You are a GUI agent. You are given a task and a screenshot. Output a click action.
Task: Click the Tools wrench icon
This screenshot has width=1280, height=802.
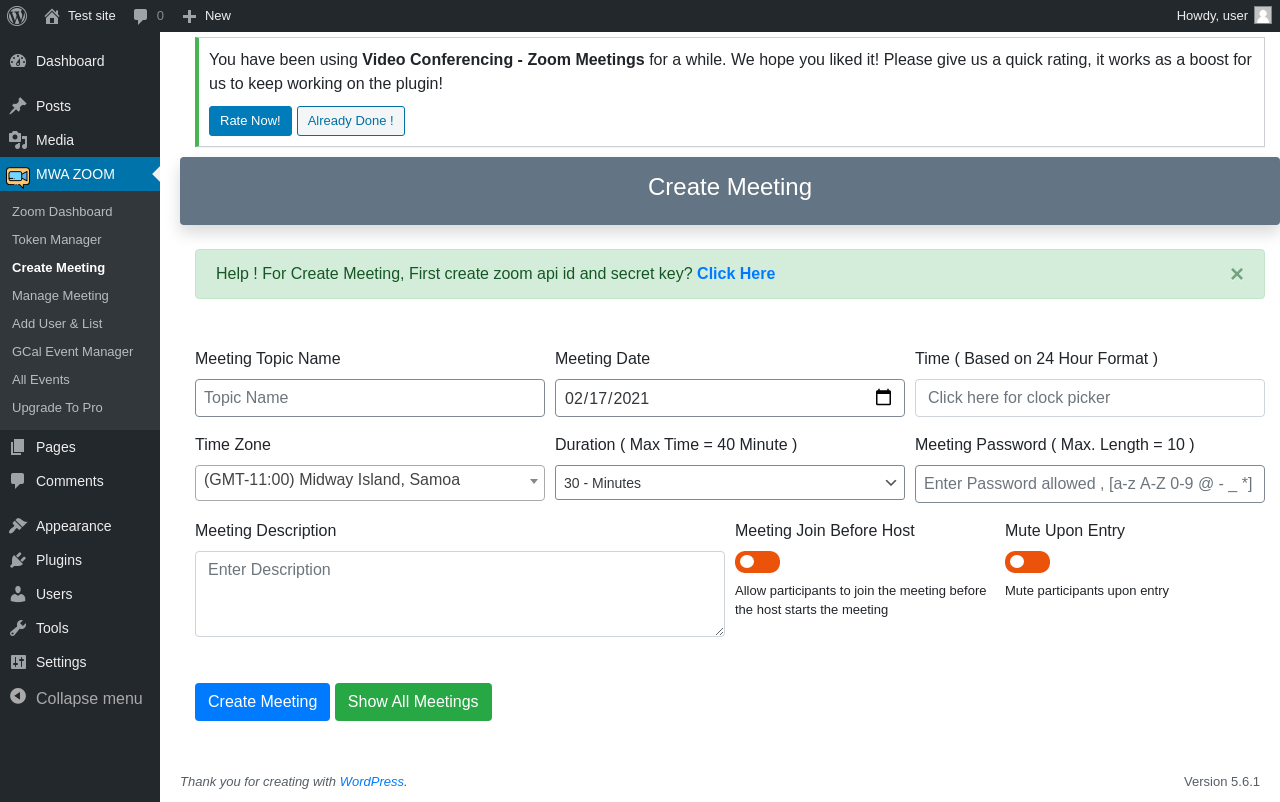point(18,628)
